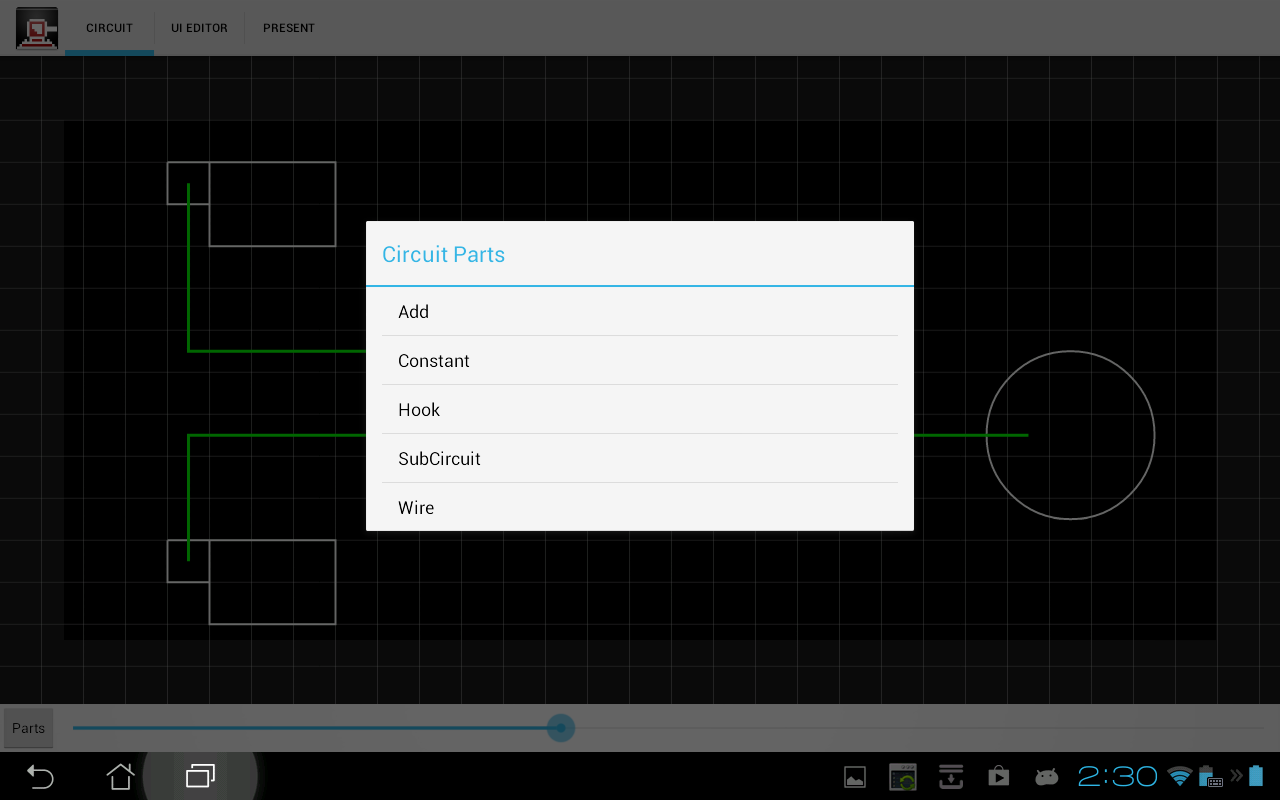Open the Play Store notification icon
Screen dimensions: 1280x800
tap(998, 777)
